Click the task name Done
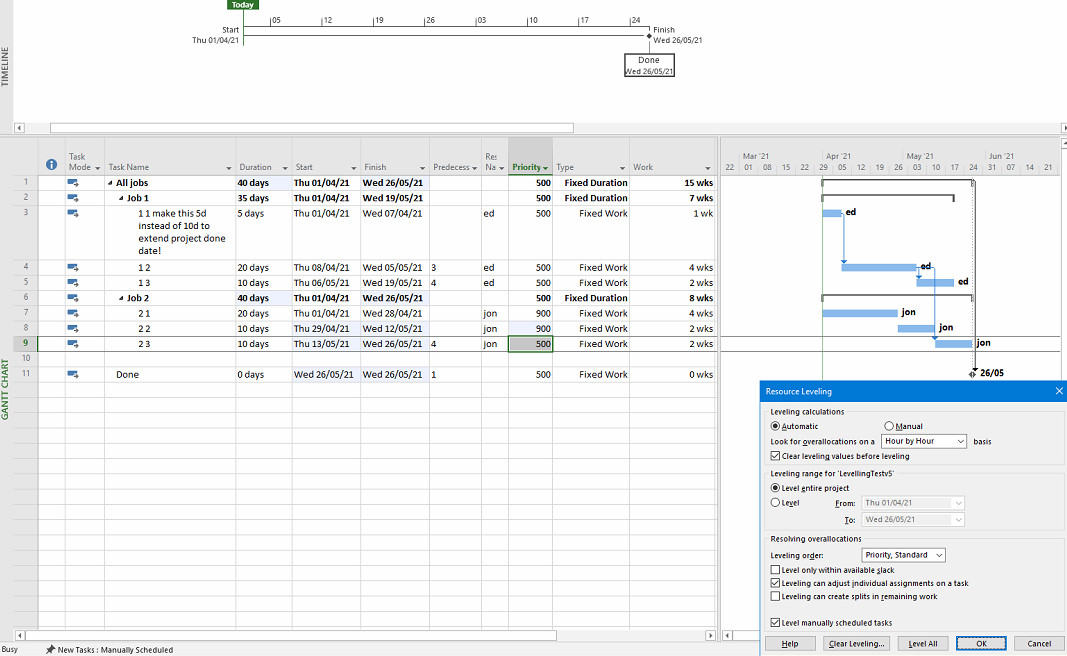The width and height of the screenshot is (1067, 656). click(x=127, y=374)
